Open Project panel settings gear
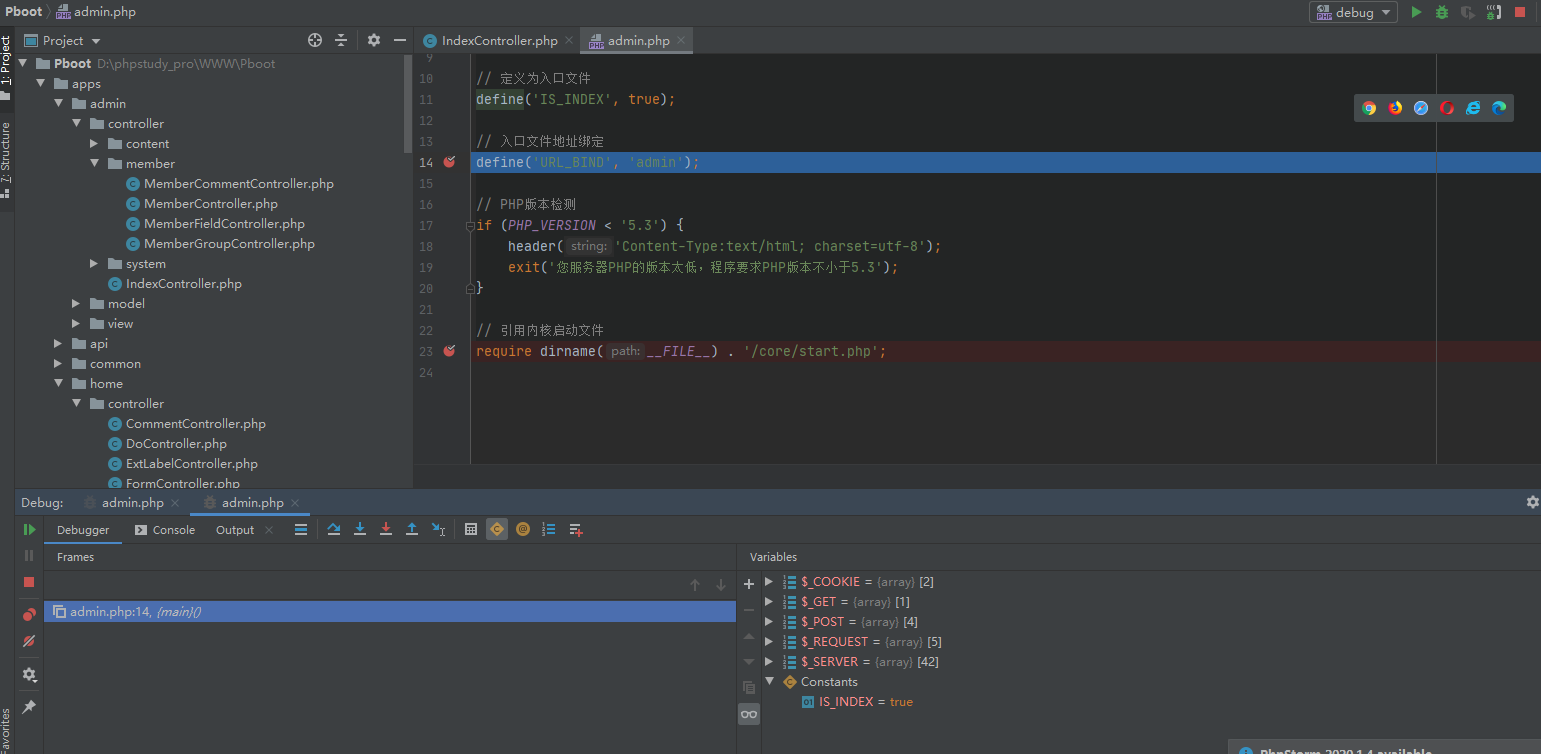Viewport: 1541px width, 754px height. [374, 40]
